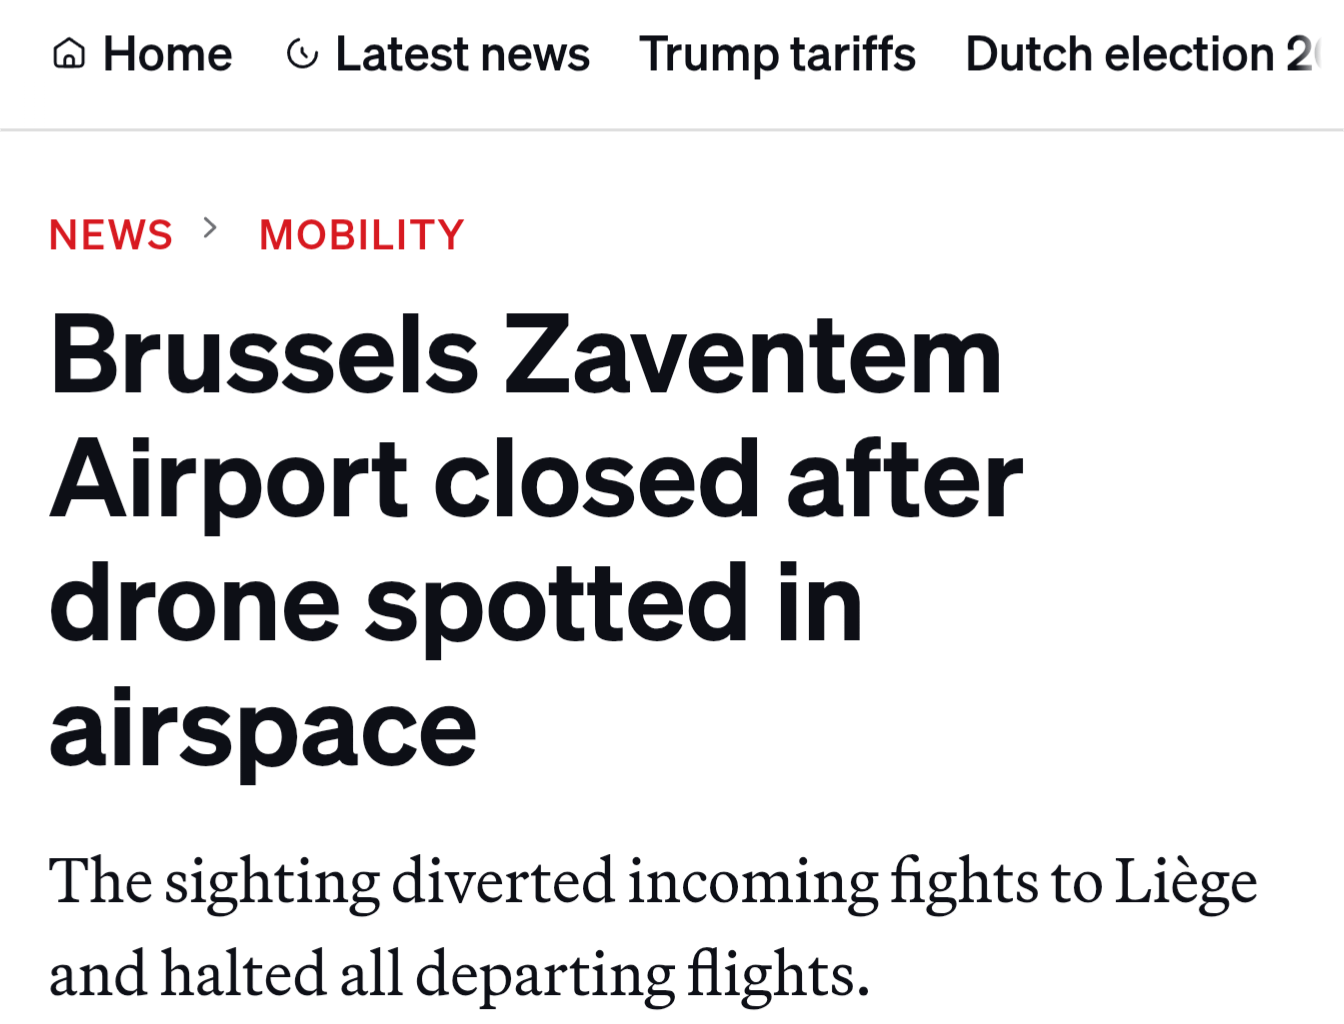
Task: Navigate to the NEWS breadcrumb link
Action: 110,234
